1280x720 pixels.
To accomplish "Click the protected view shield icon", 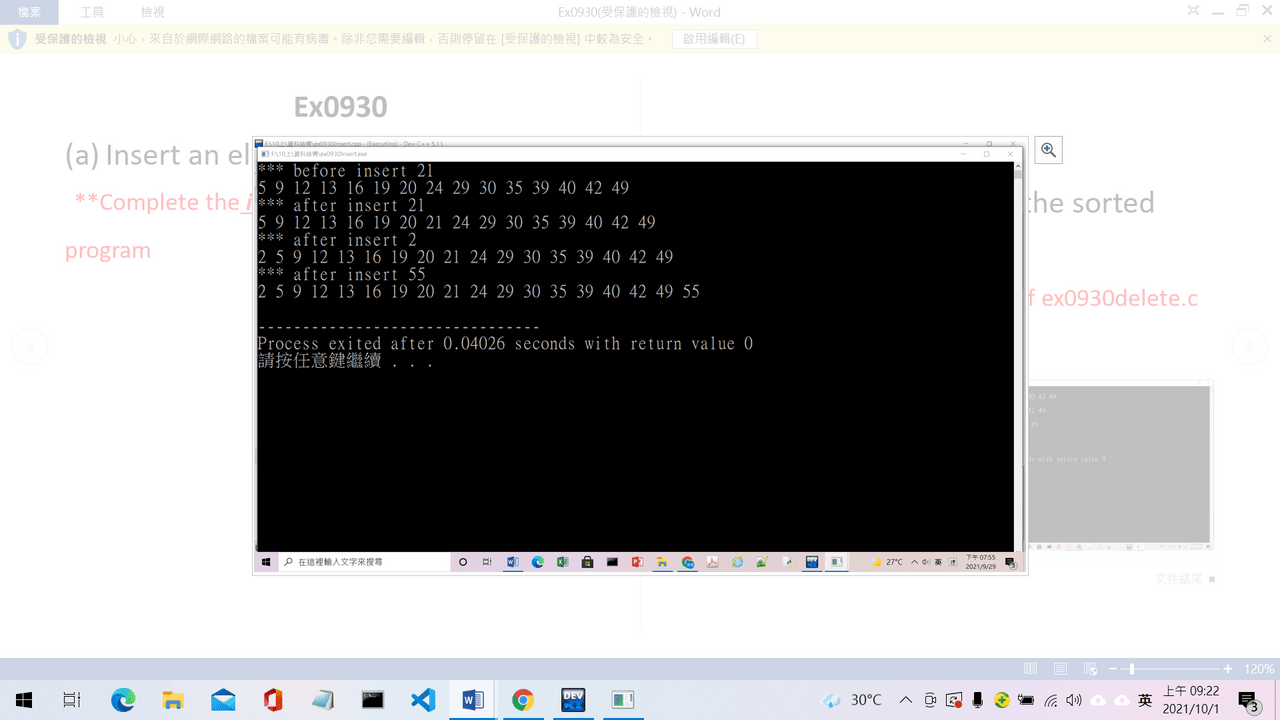I will tap(17, 39).
